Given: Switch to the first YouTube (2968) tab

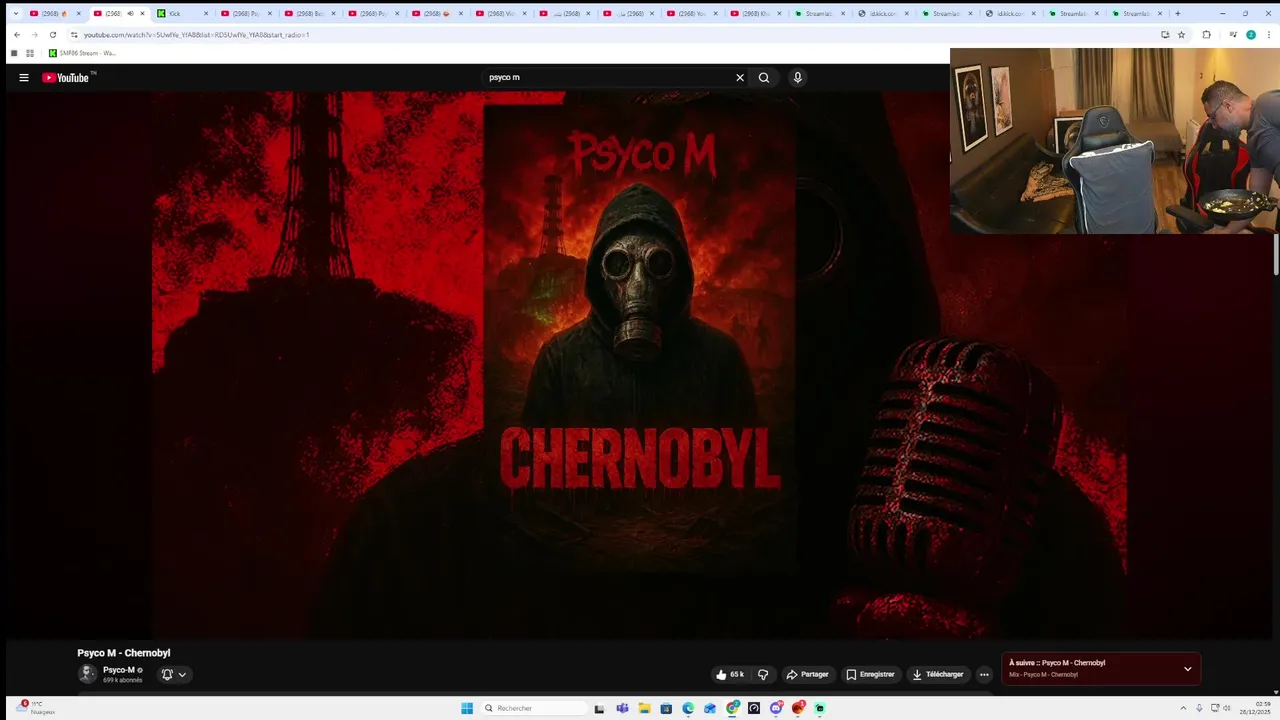Looking at the screenshot, I should (55, 13).
